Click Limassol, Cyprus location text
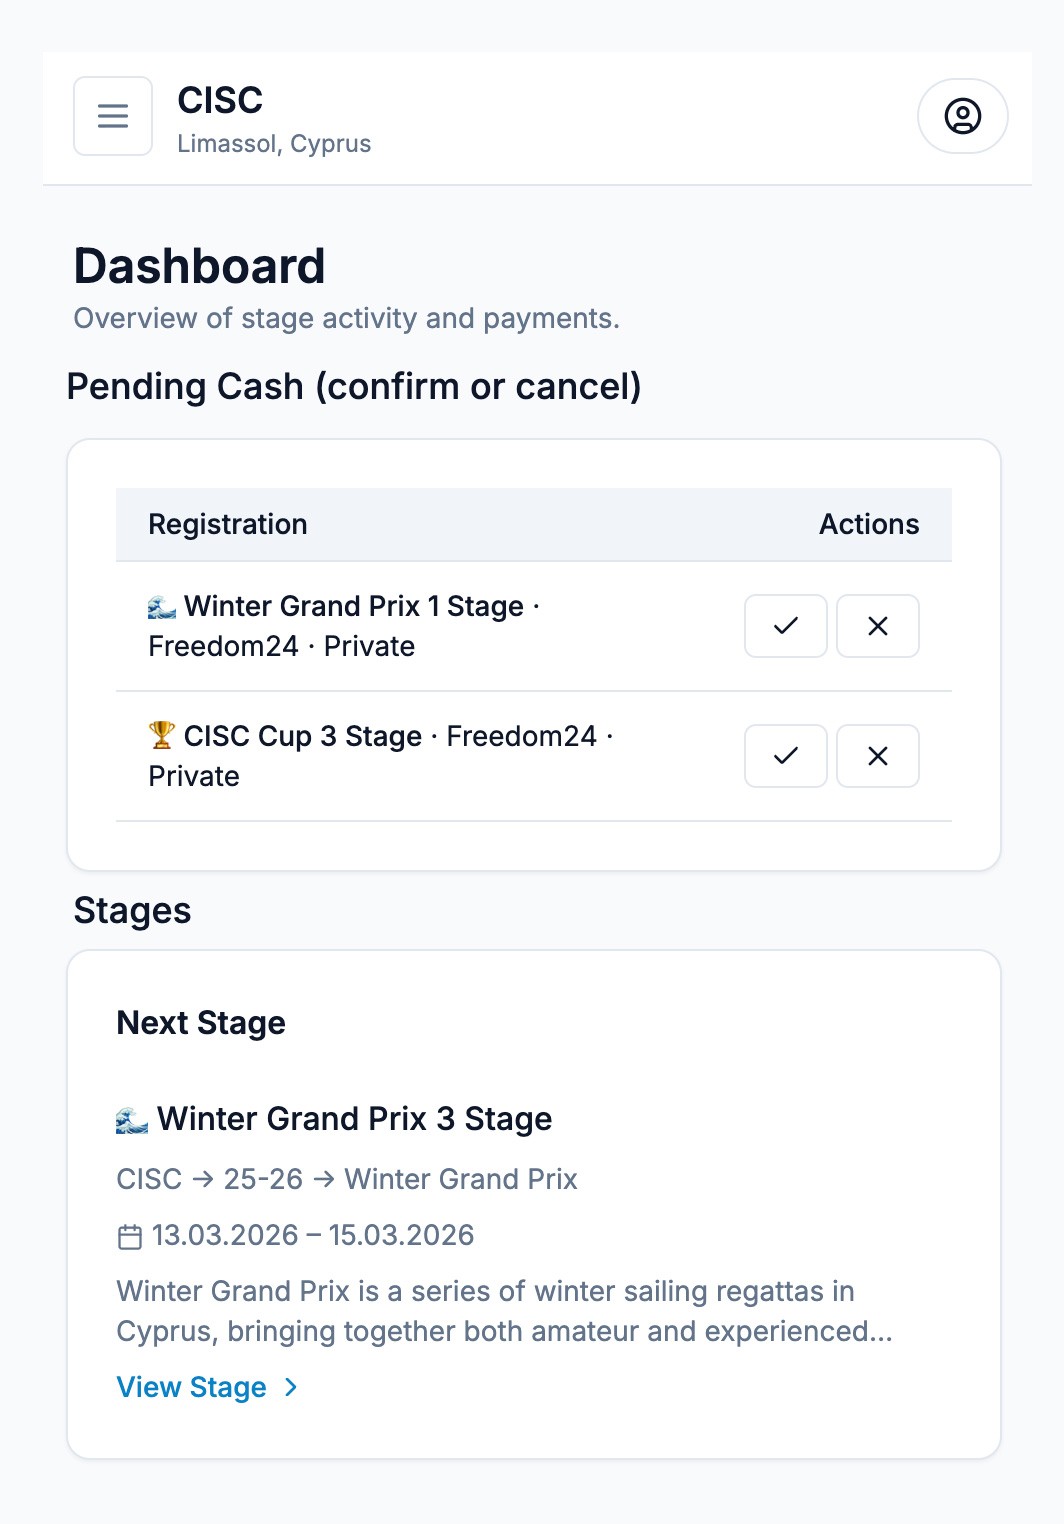The width and height of the screenshot is (1064, 1524). pyautogui.click(x=275, y=143)
